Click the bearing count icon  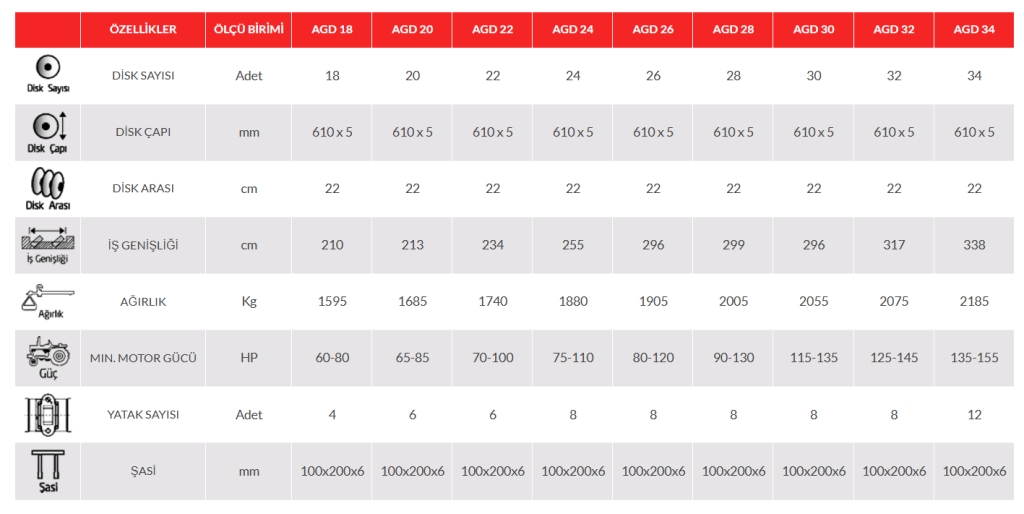(47, 414)
